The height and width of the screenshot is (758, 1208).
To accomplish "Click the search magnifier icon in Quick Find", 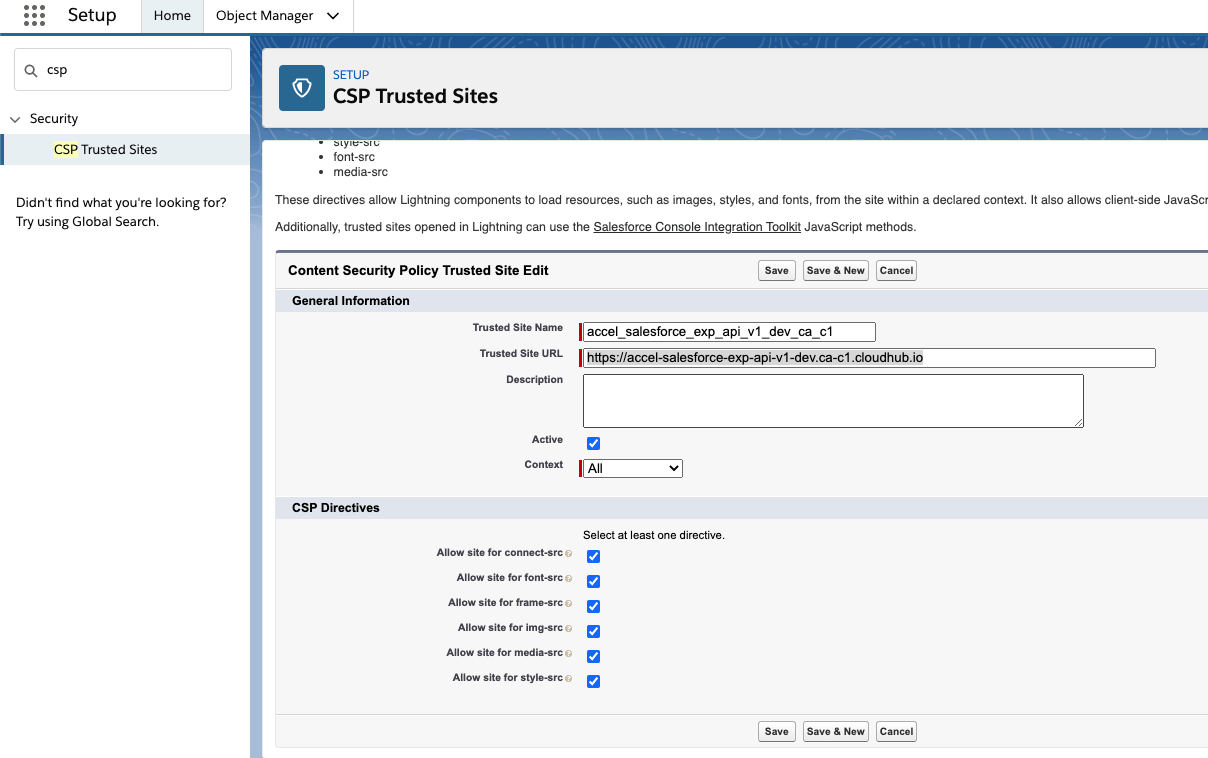I will point(33,70).
